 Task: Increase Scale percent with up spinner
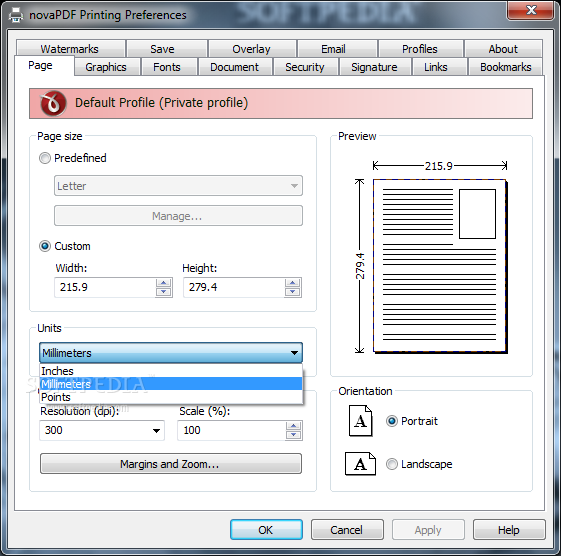(x=294, y=426)
